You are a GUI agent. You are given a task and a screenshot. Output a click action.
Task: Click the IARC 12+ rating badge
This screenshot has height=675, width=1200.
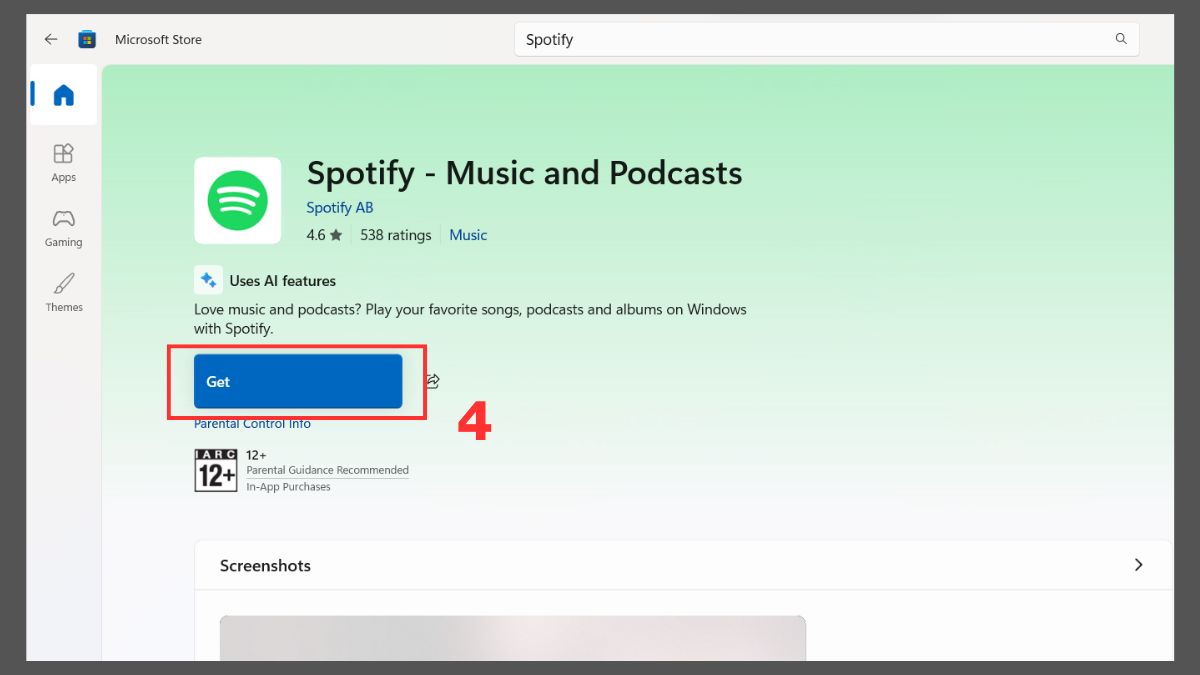pyautogui.click(x=215, y=470)
